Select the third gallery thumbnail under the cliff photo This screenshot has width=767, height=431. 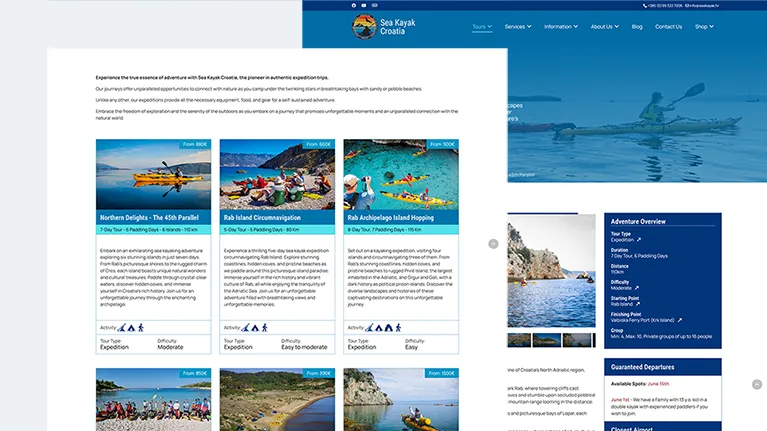pos(577,340)
